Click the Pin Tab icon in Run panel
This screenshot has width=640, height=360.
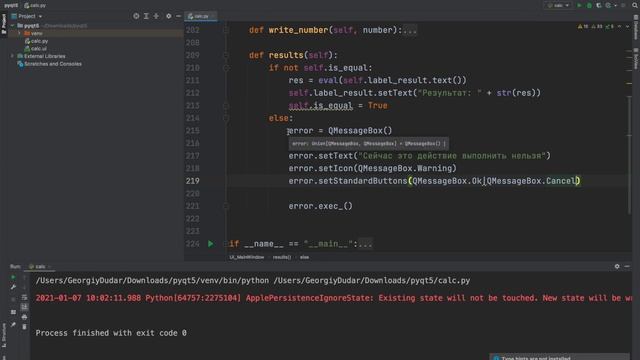tap(13, 325)
